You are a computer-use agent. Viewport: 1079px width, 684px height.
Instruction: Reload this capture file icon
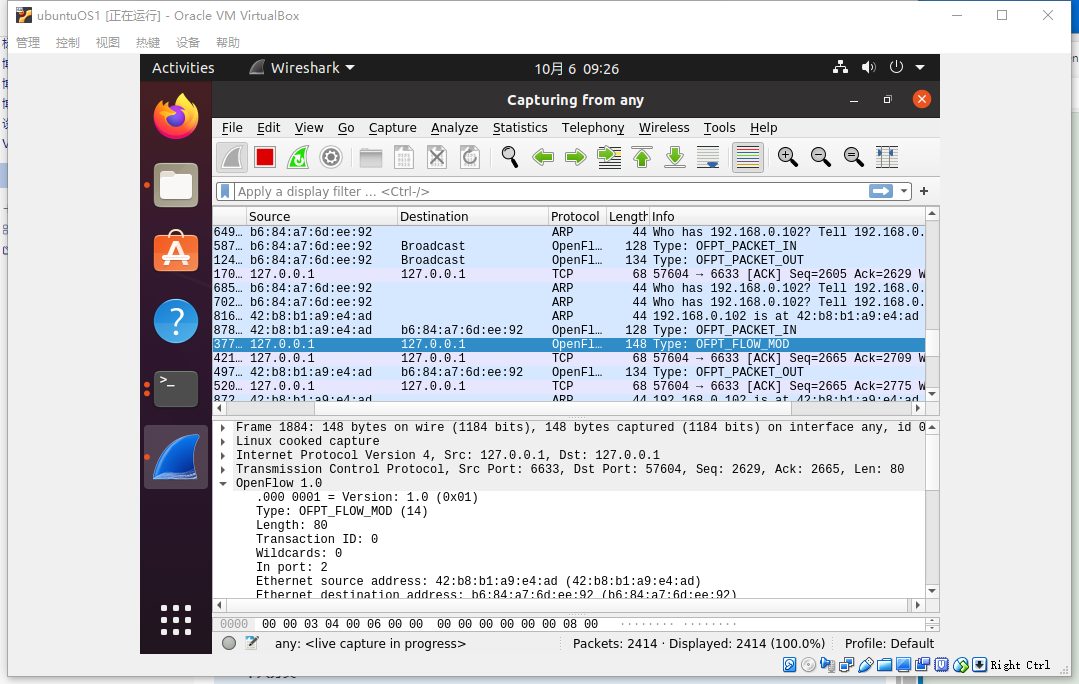tap(469, 158)
